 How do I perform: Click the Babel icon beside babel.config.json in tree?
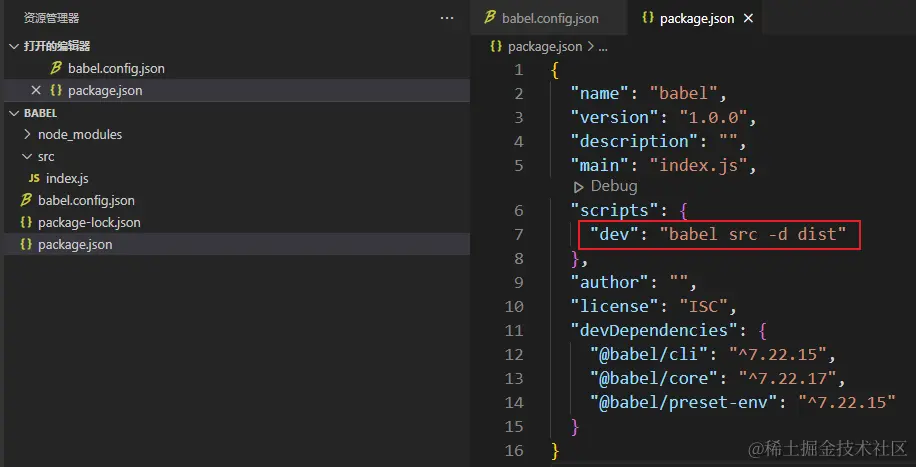(x=26, y=200)
